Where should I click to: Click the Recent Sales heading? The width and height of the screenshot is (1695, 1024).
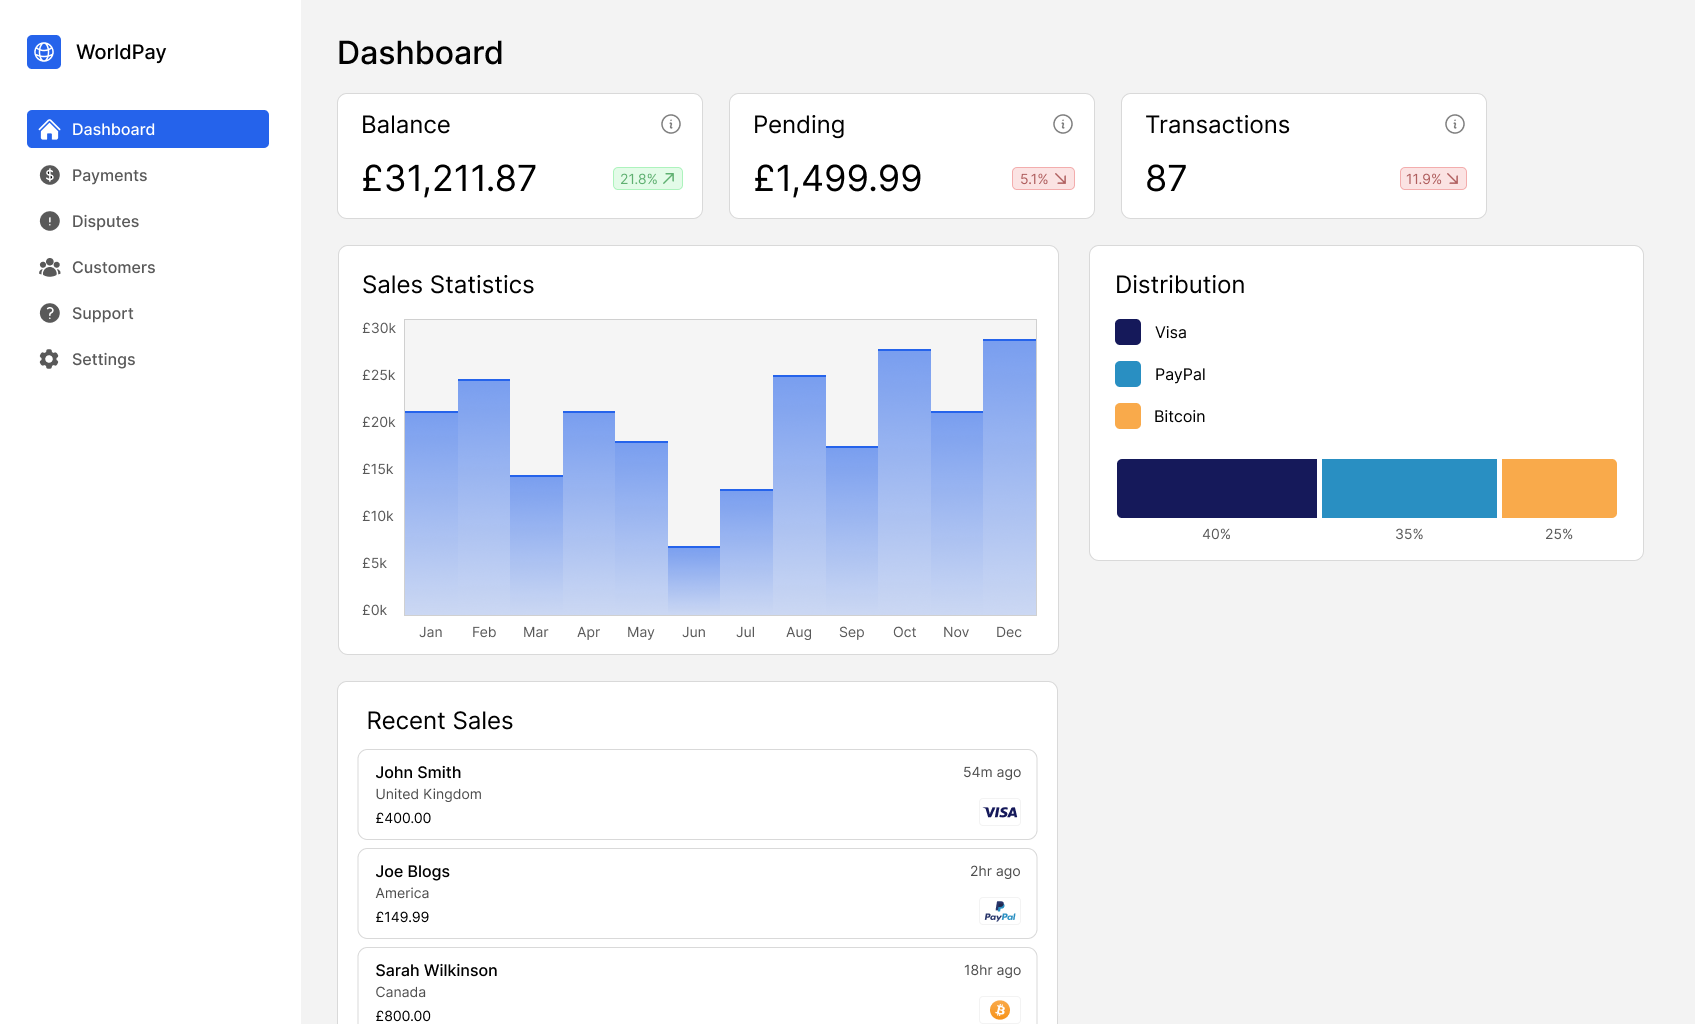coord(440,721)
